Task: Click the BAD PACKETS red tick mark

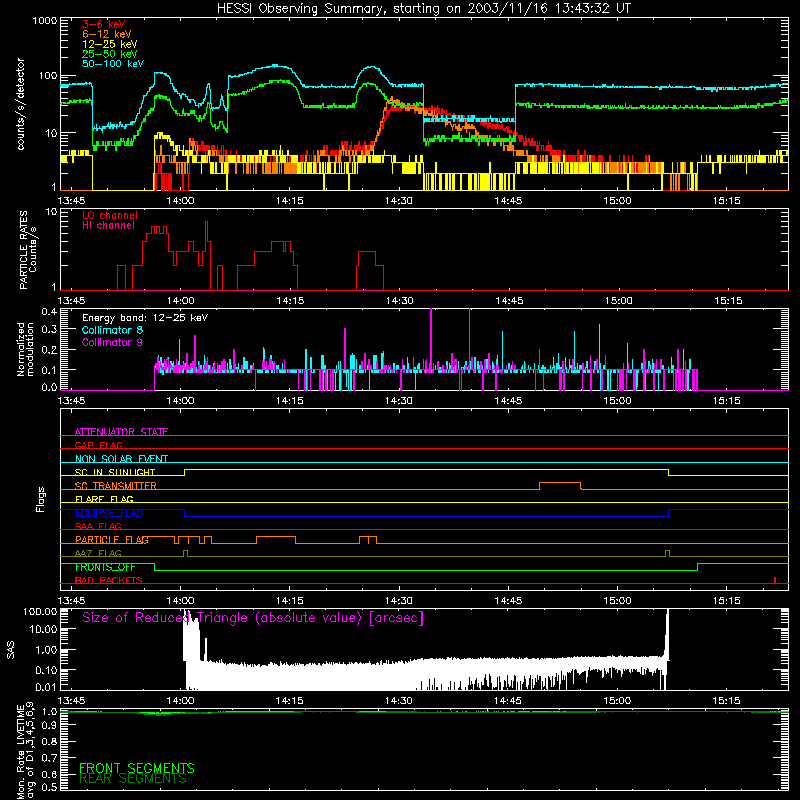Action: [x=774, y=580]
